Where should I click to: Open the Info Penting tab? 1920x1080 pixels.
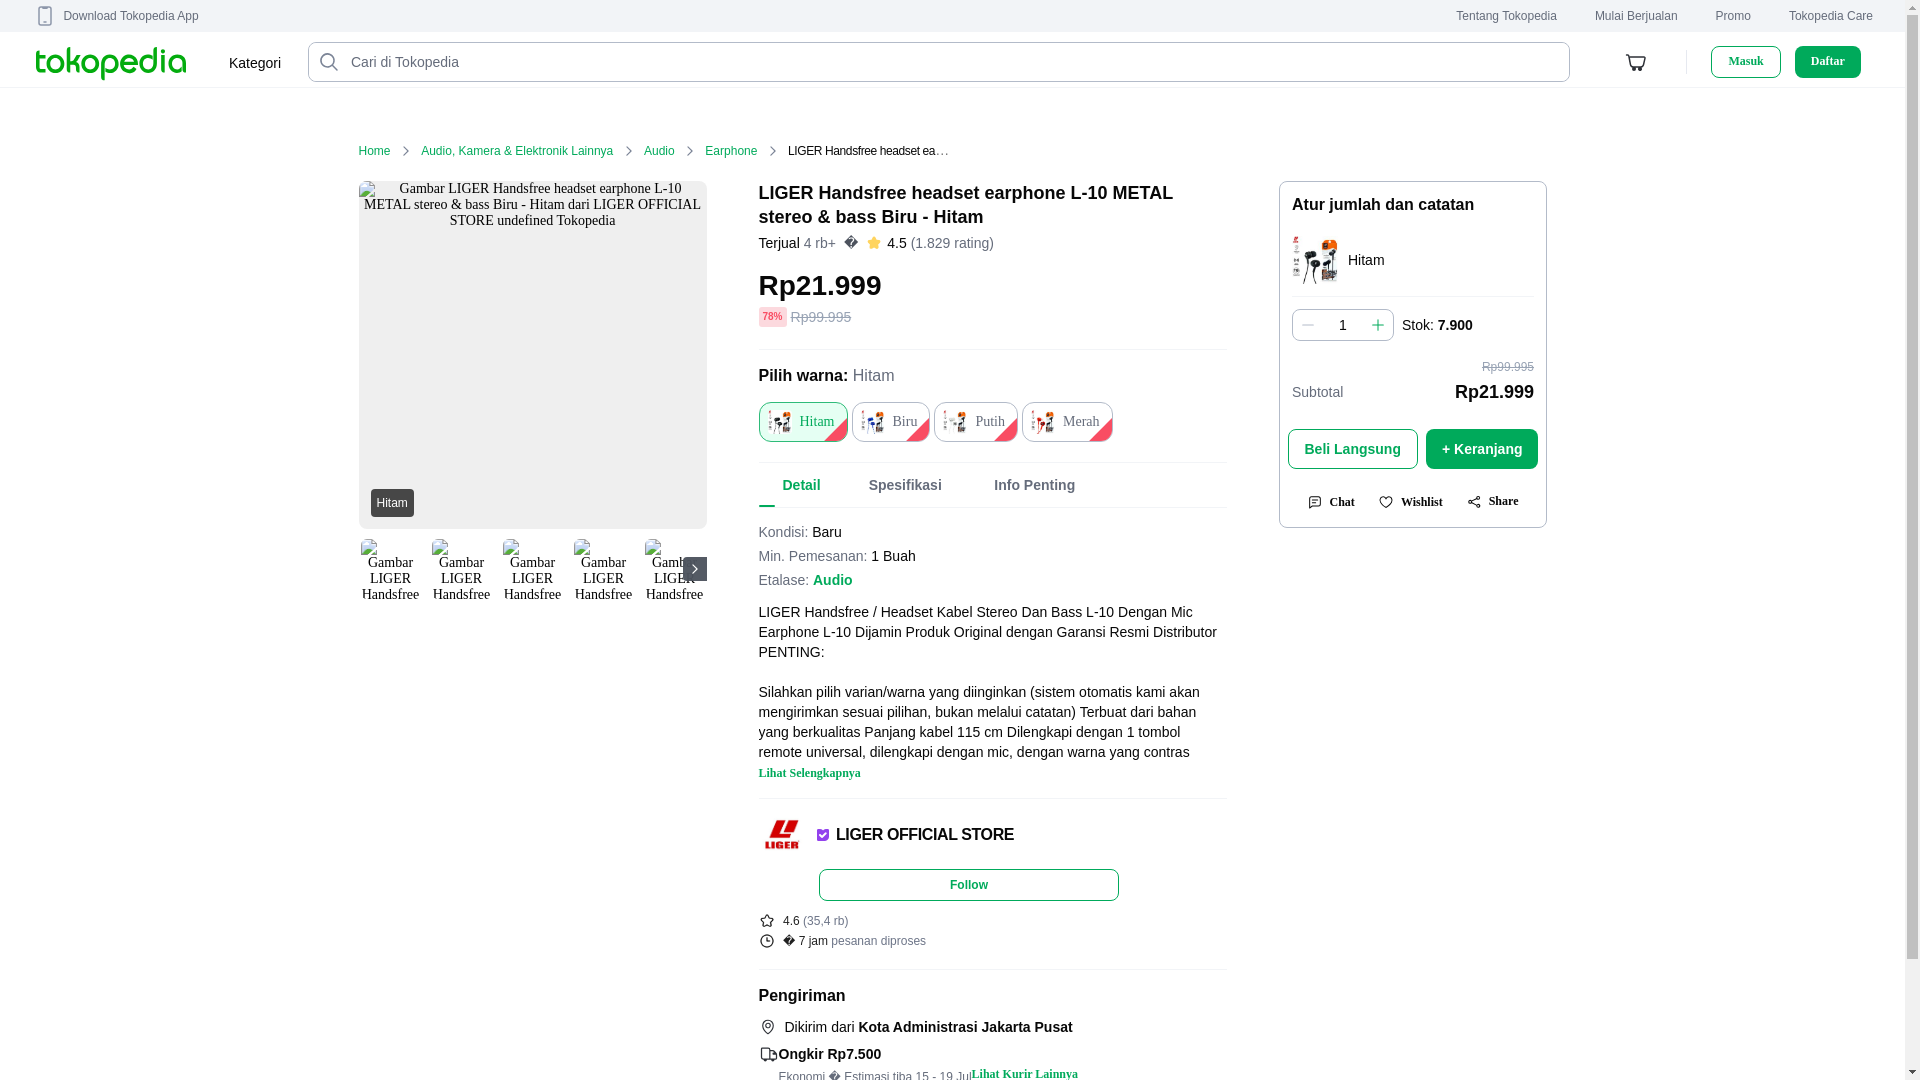[x=1034, y=485]
